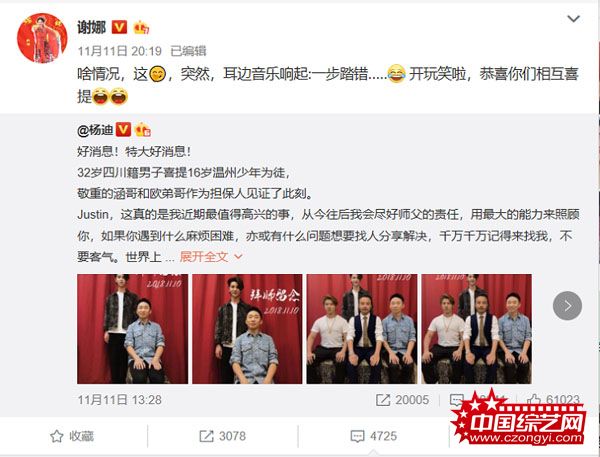The width and height of the screenshot is (600, 457).
Task: Open the top poster's username link
Action: point(91,27)
